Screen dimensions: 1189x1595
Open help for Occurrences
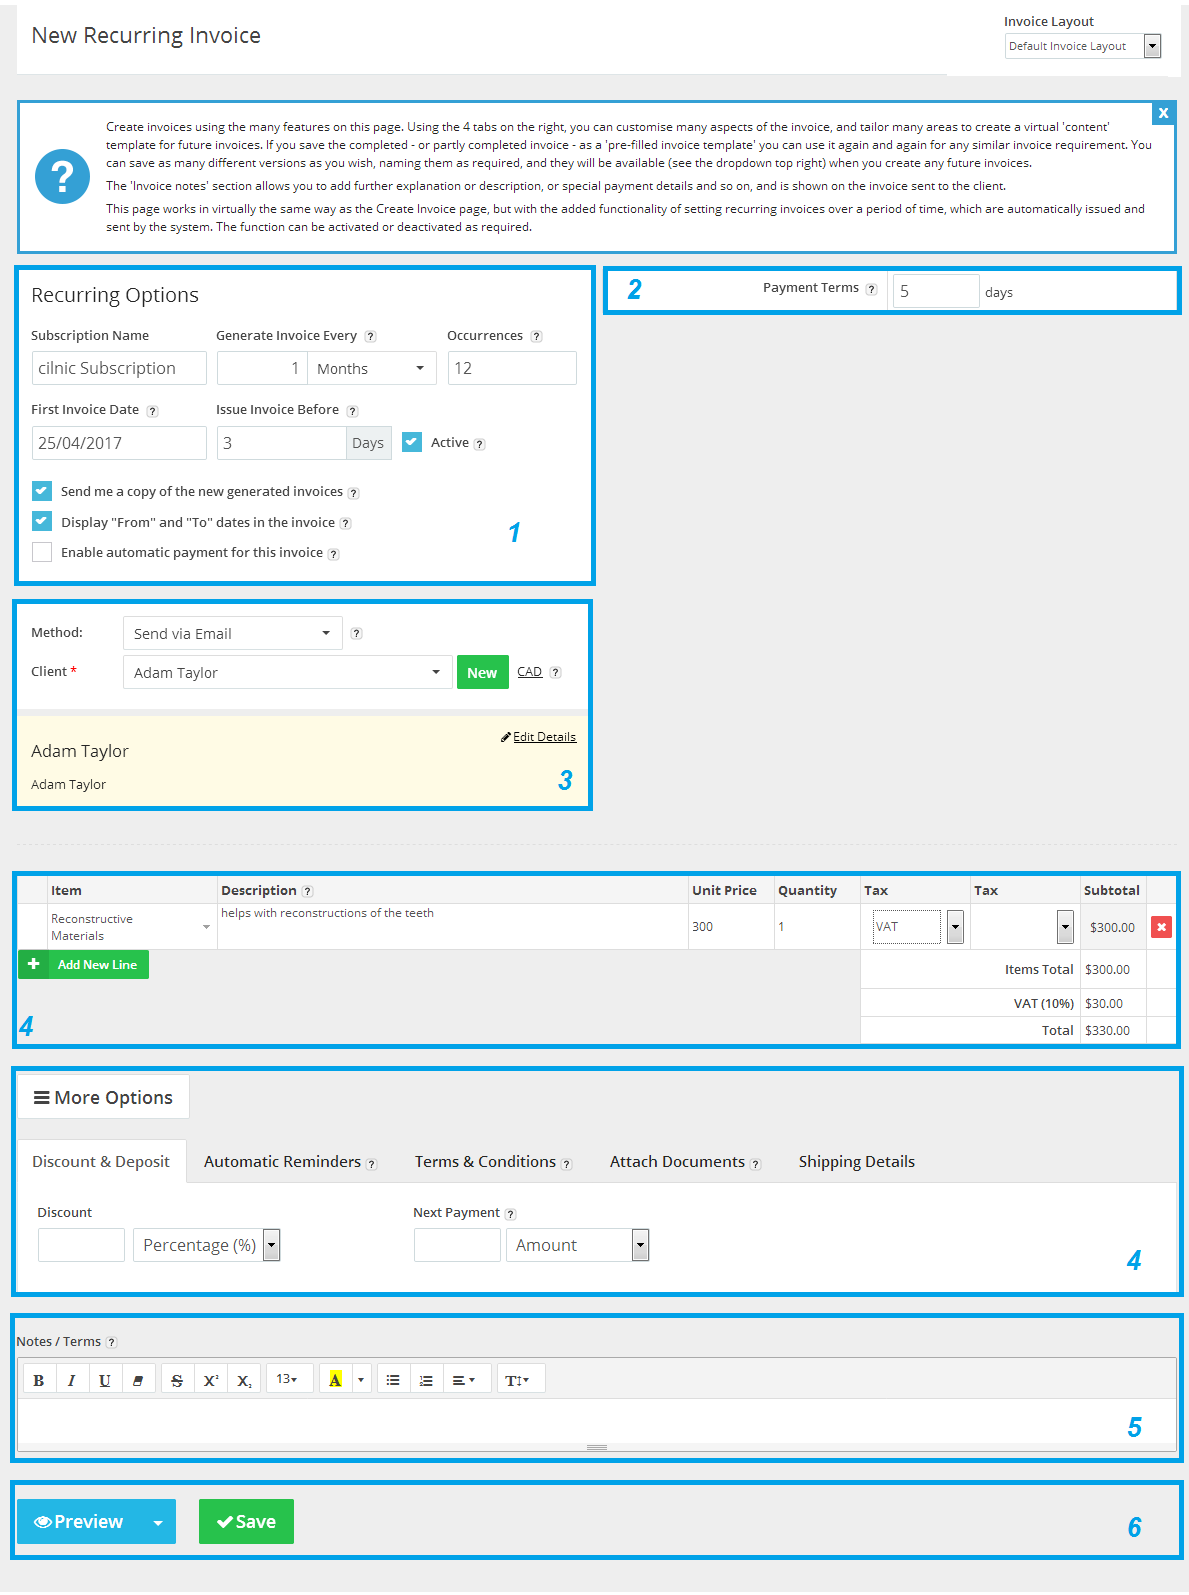536,337
